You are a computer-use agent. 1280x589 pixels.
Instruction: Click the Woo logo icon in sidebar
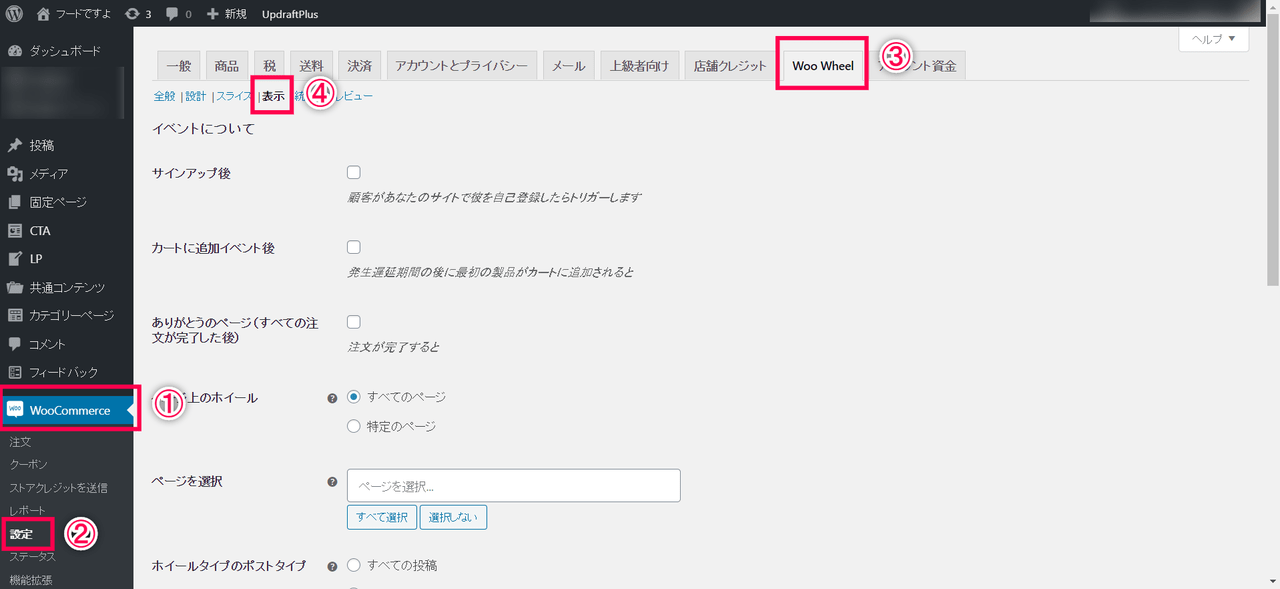click(x=15, y=410)
